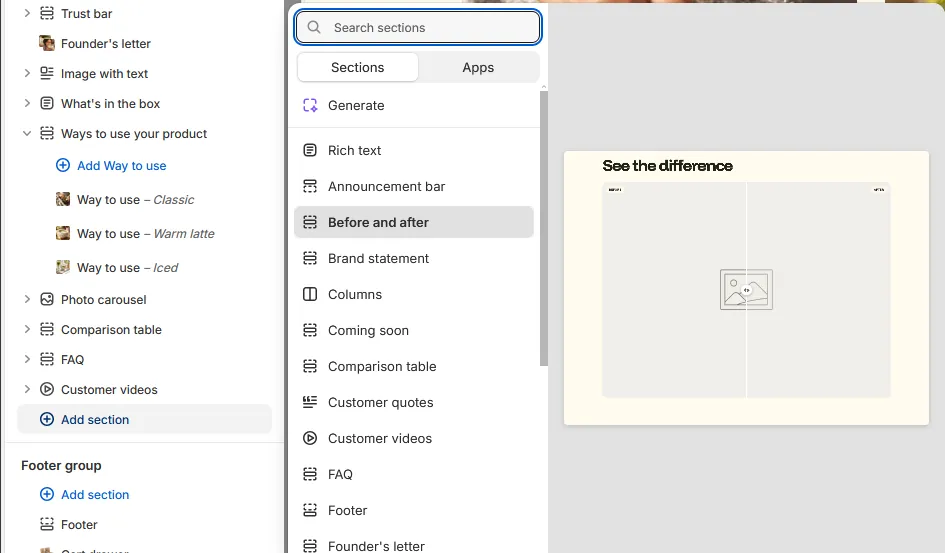Click the What's in the box icon
The height and width of the screenshot is (553, 945).
[x=46, y=104]
